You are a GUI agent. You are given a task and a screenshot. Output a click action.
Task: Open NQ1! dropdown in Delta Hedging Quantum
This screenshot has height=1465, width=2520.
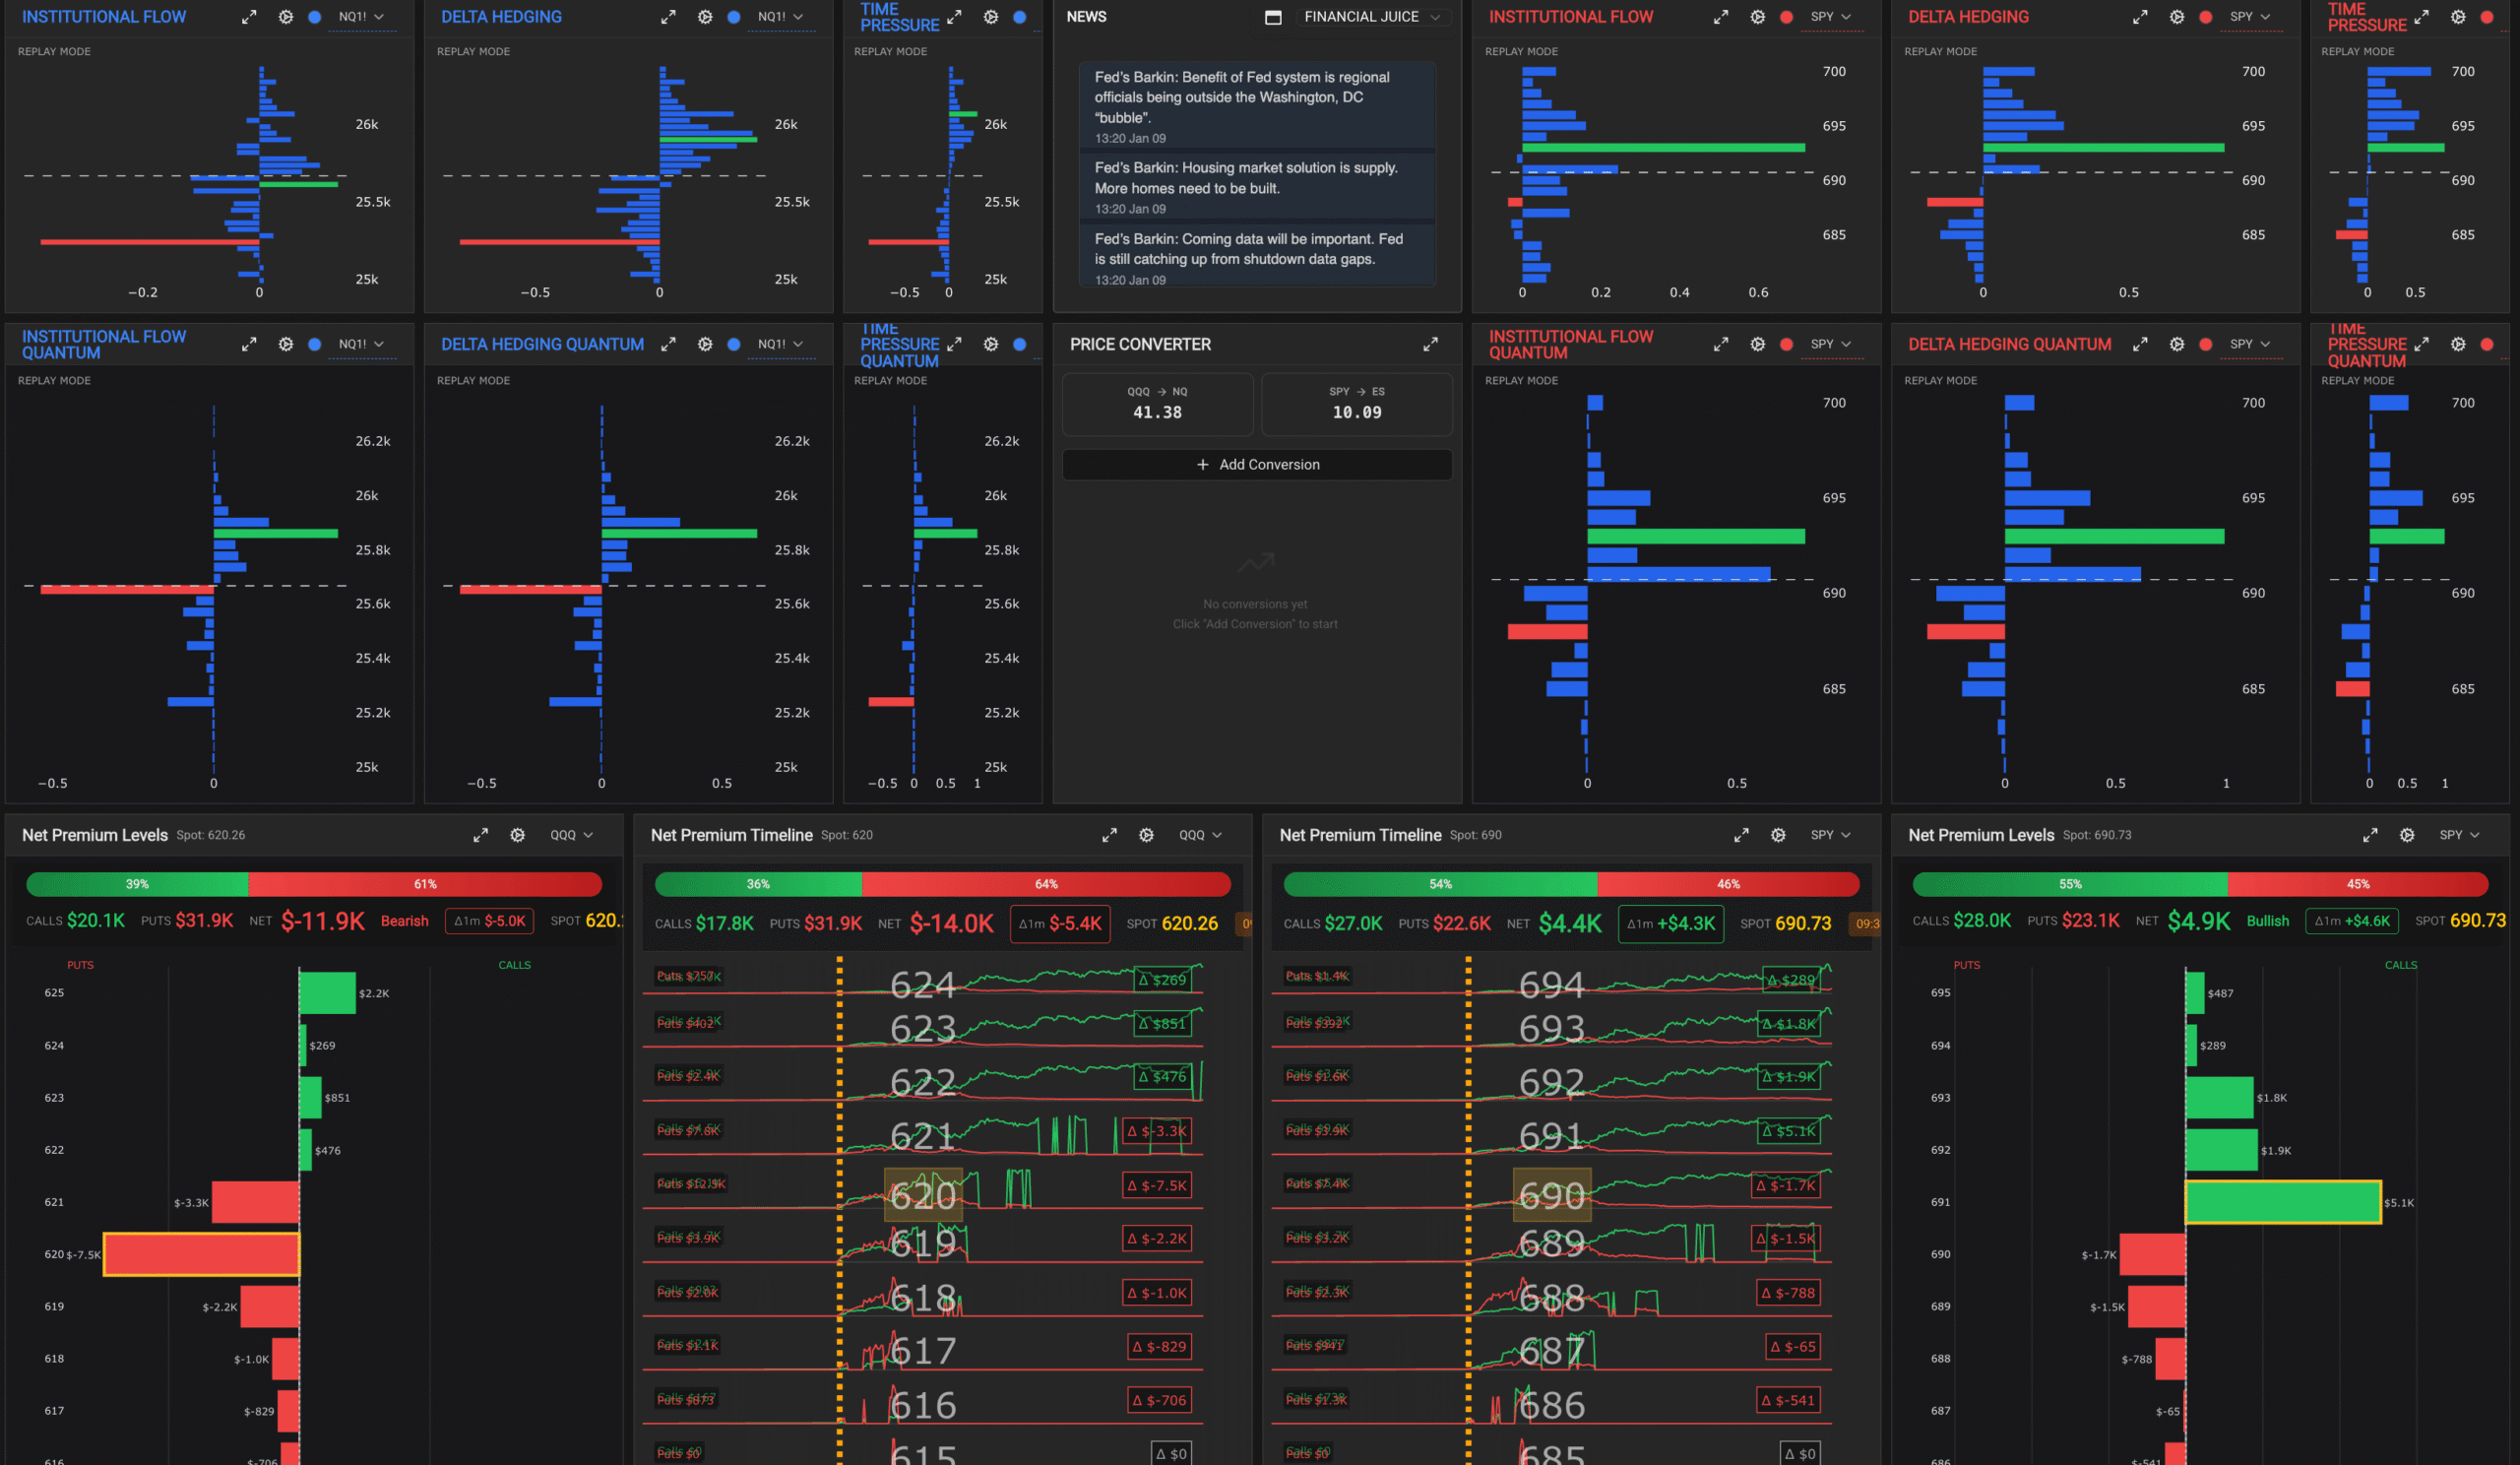pyautogui.click(x=780, y=344)
